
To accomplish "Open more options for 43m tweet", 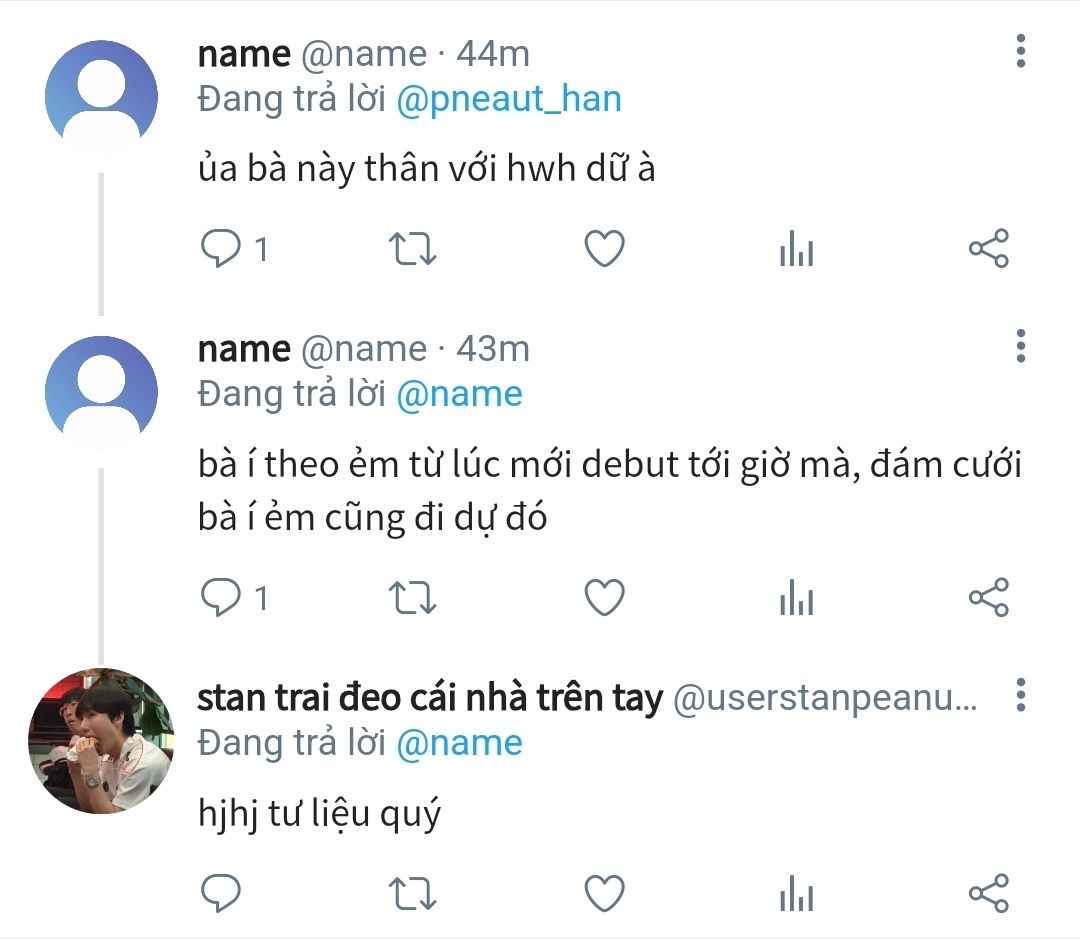I will point(1020,345).
